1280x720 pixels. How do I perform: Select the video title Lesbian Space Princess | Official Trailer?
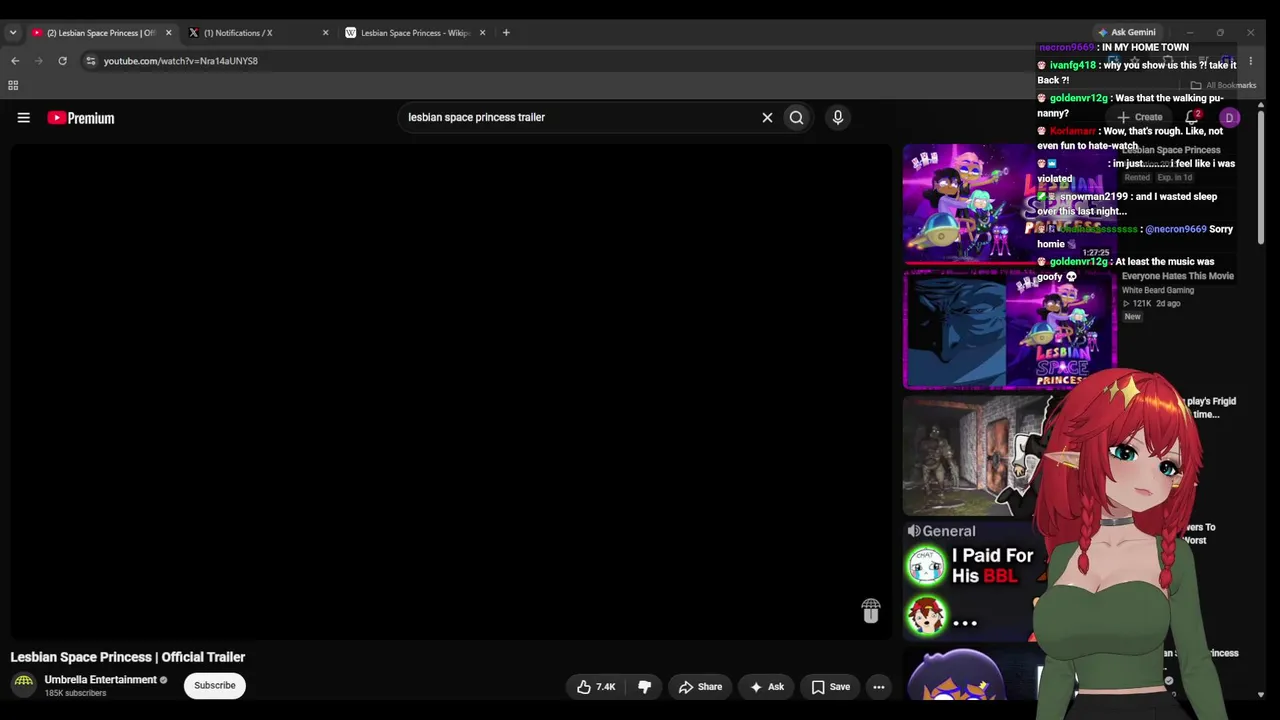point(128,657)
